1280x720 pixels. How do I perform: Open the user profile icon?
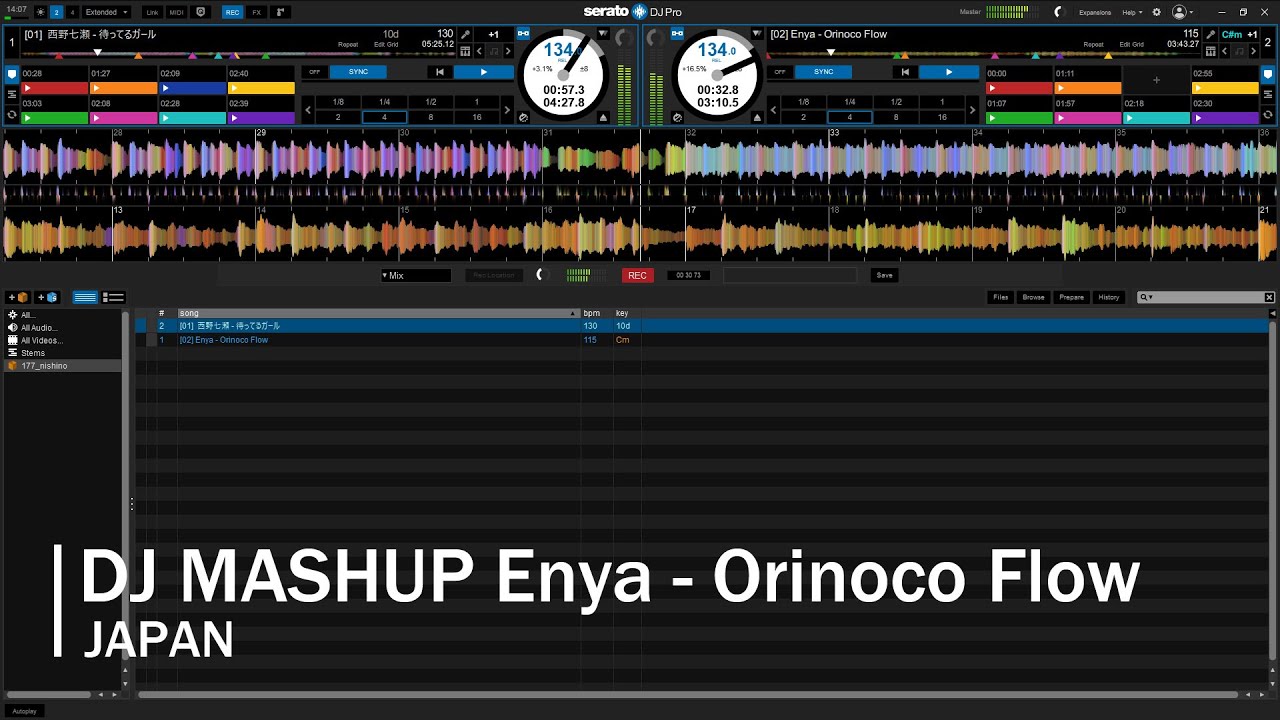tap(1181, 12)
